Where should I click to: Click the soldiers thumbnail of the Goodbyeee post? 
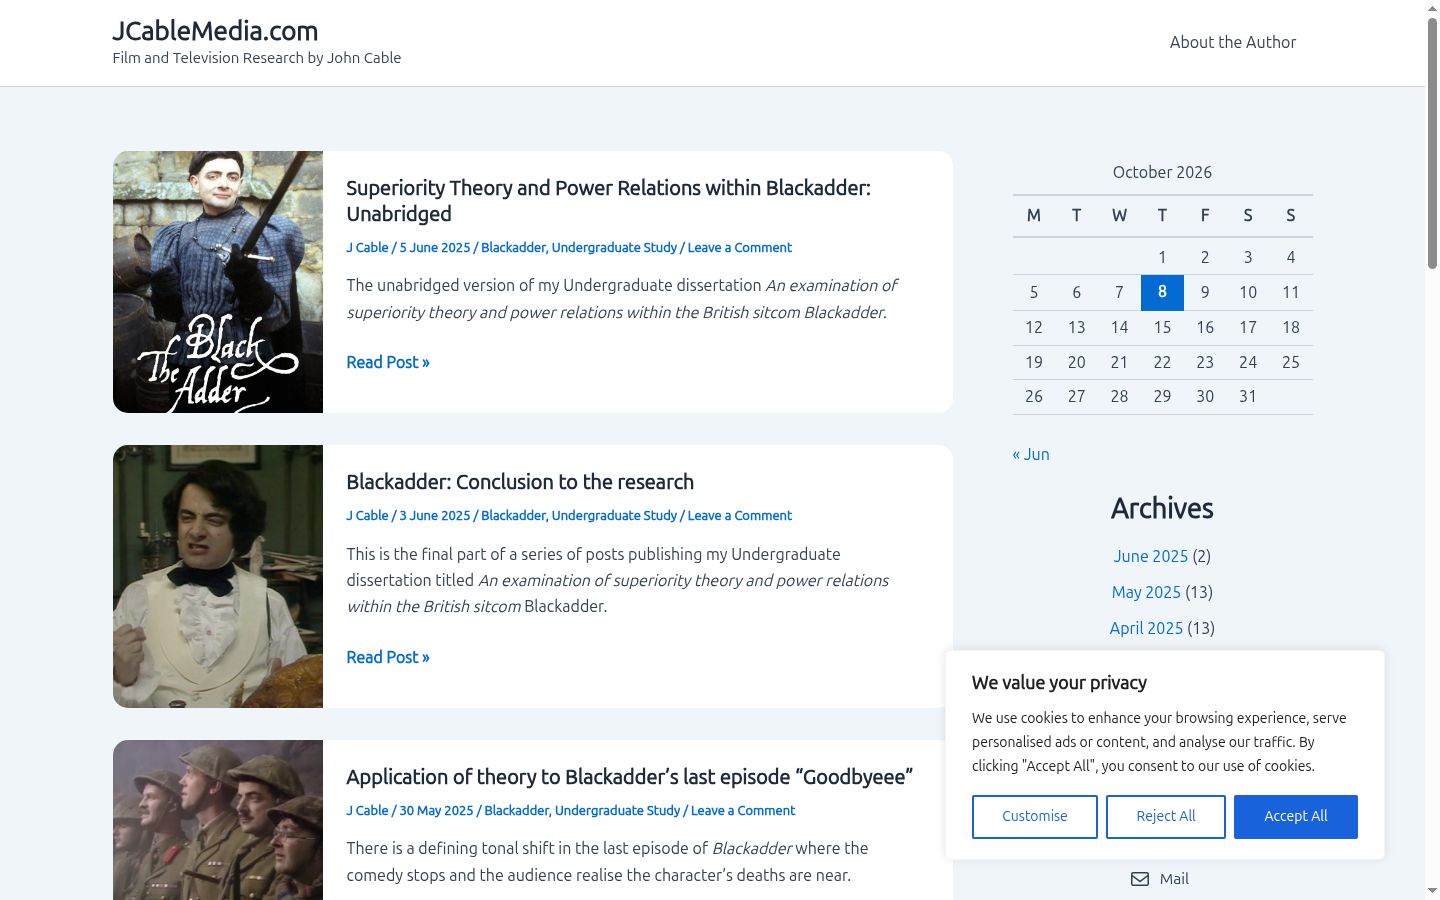pos(218,820)
